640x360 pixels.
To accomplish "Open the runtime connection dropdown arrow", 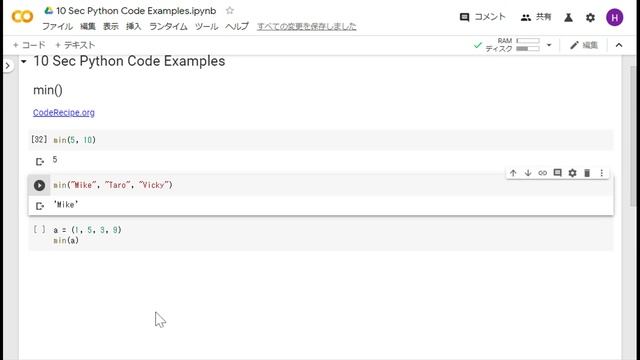I will click(x=549, y=45).
